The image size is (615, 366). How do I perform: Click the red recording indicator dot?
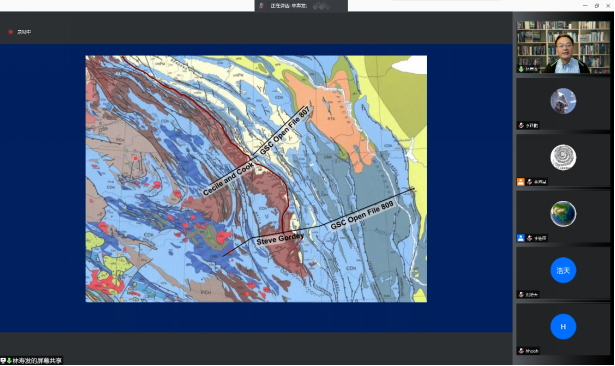click(11, 32)
